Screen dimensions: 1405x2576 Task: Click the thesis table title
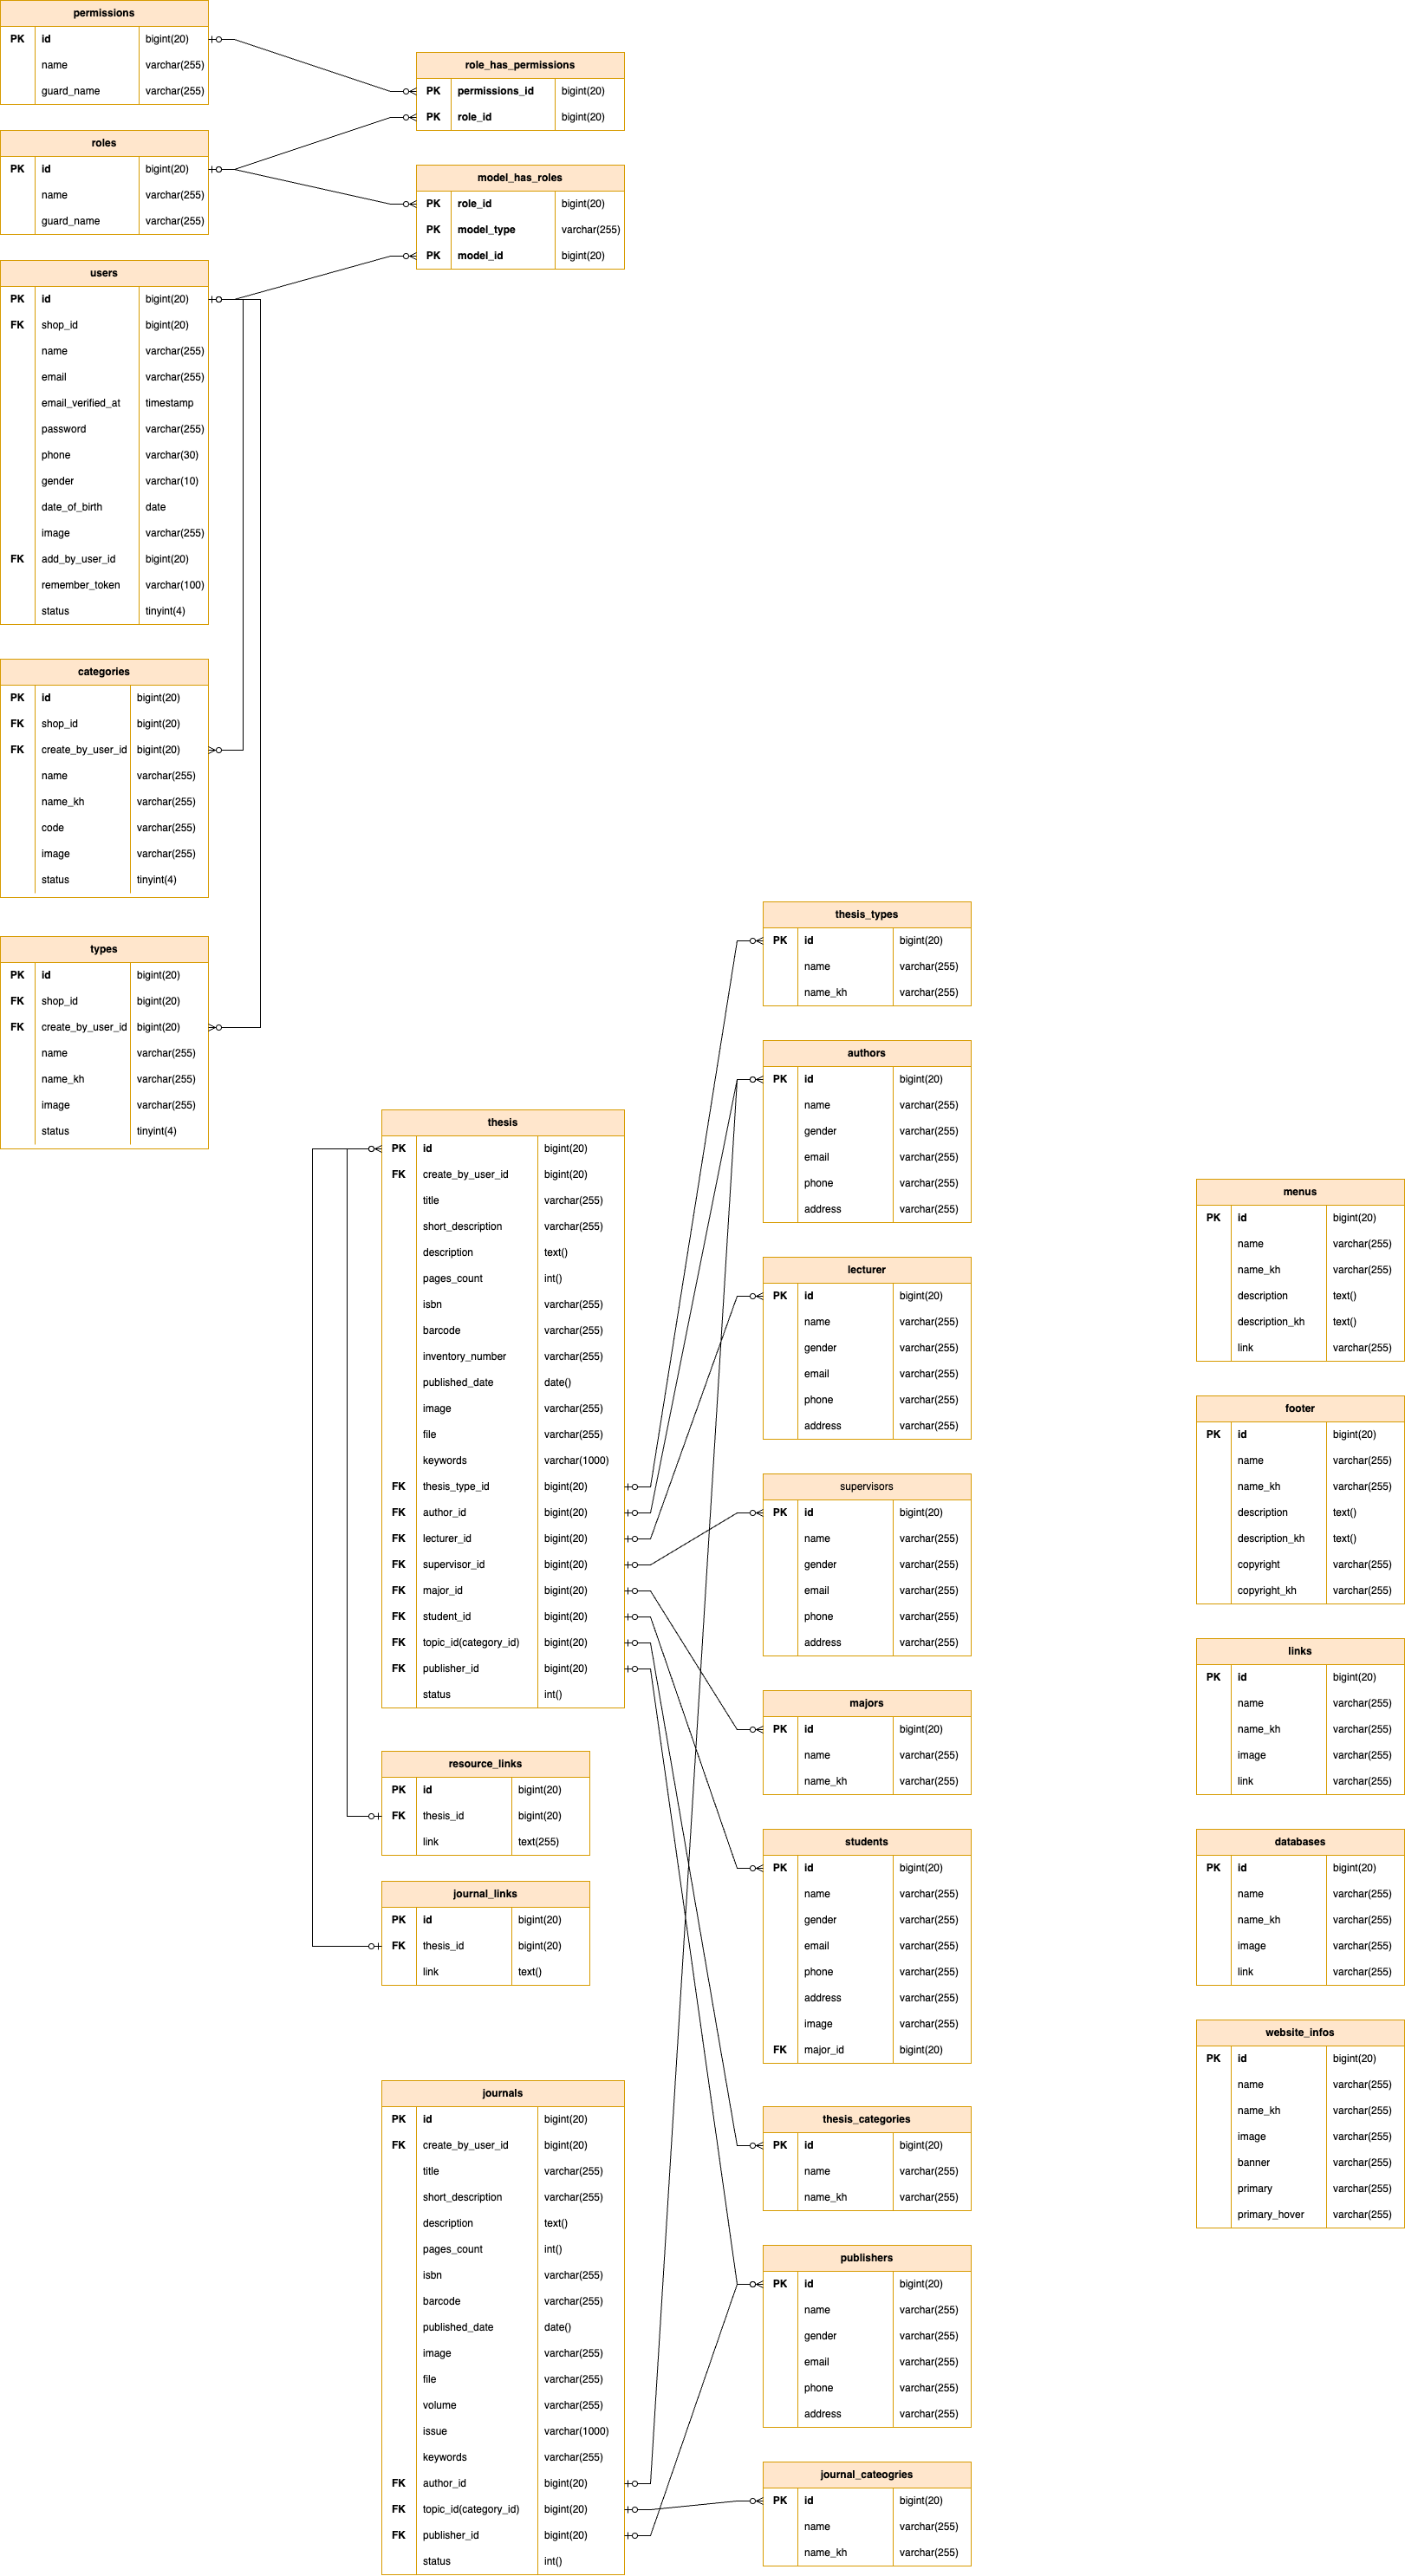502,1122
